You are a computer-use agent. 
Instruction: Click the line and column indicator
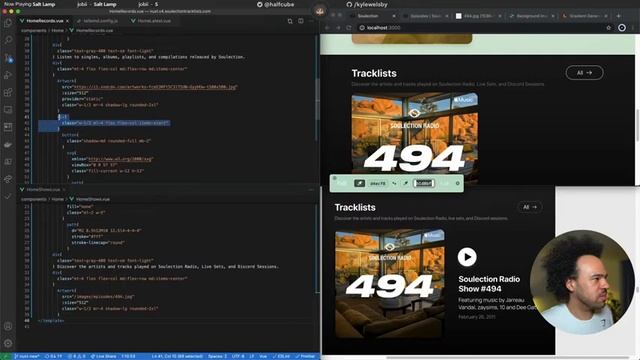pyautogui.click(x=177, y=356)
